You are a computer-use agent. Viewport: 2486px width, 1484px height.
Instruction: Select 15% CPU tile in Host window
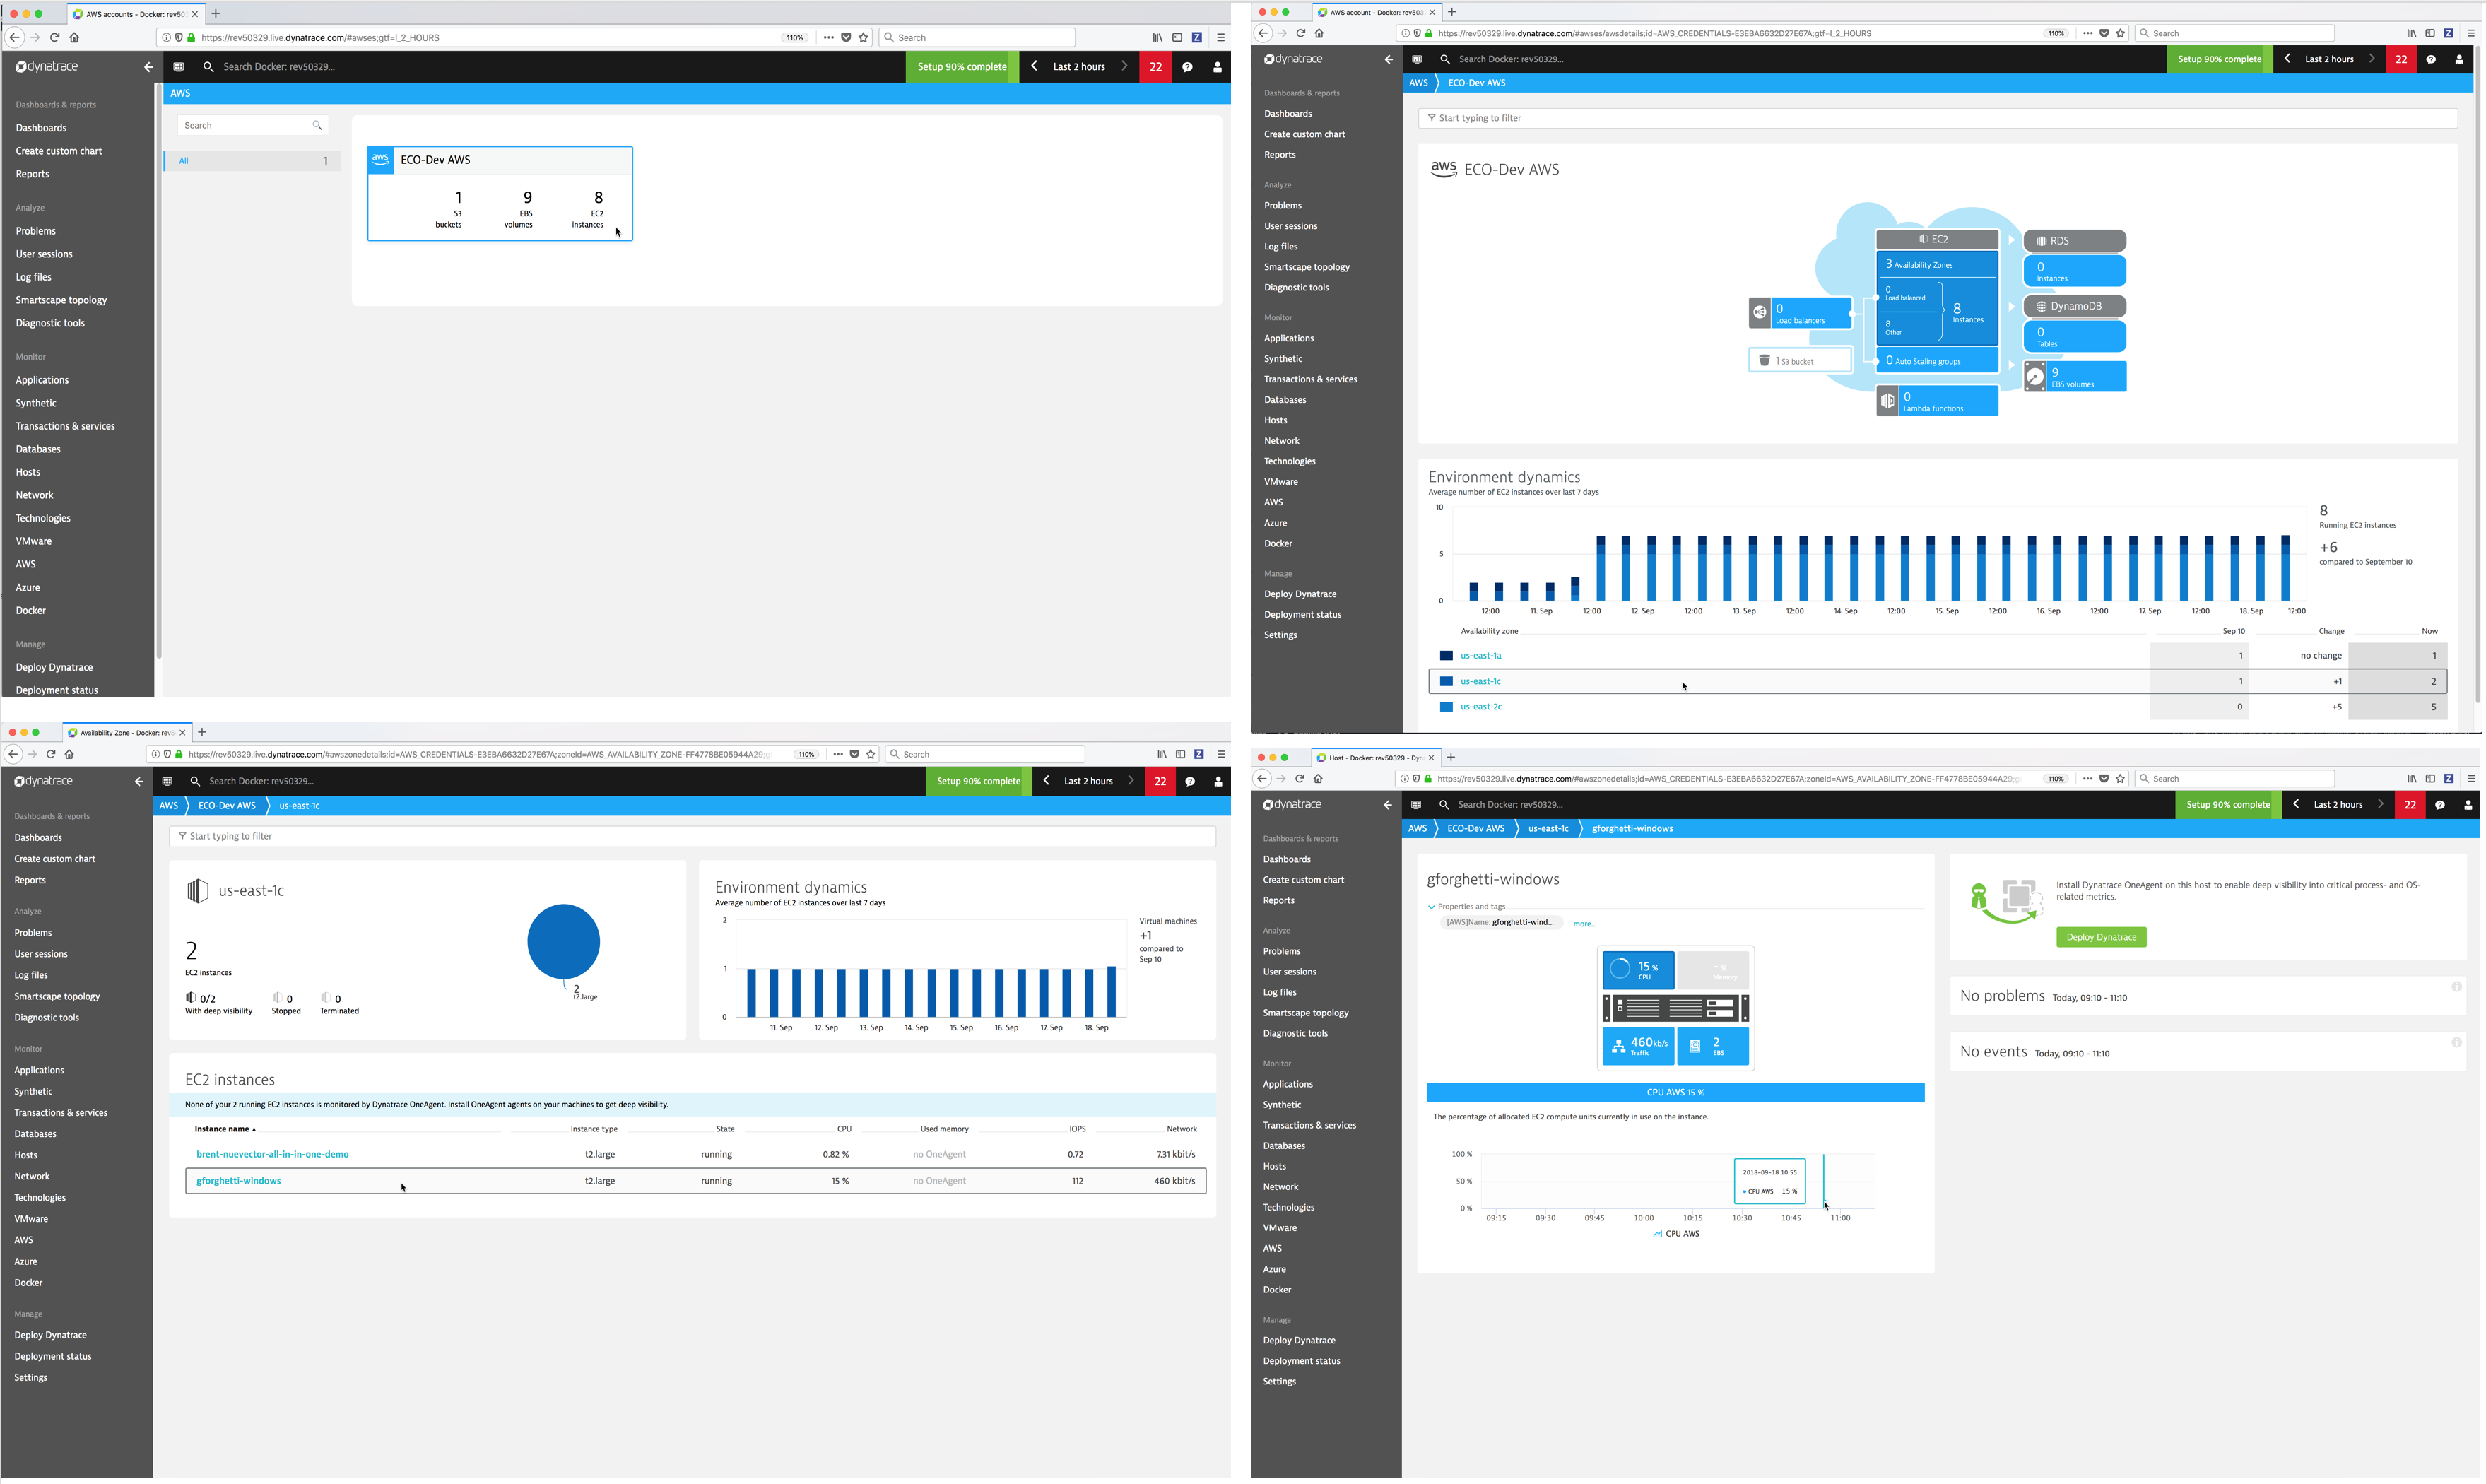[1638, 970]
